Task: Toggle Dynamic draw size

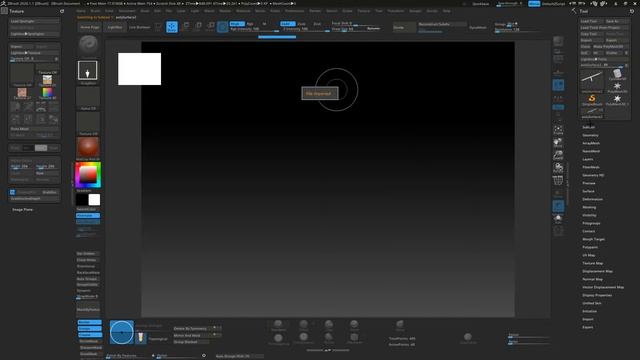Action: click(x=373, y=29)
